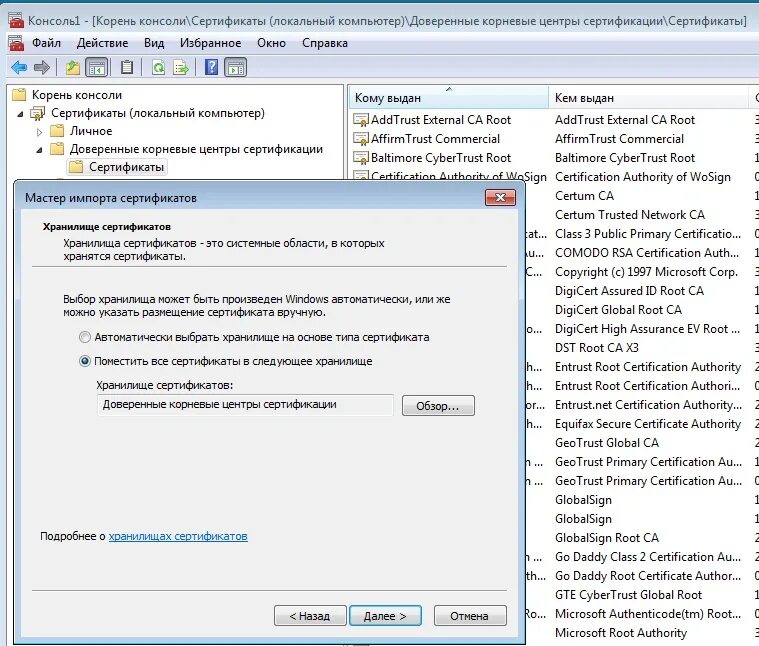Collapse Сертификаты (локальный компьютер) tree node
This screenshot has height=646, width=759.
point(20,114)
